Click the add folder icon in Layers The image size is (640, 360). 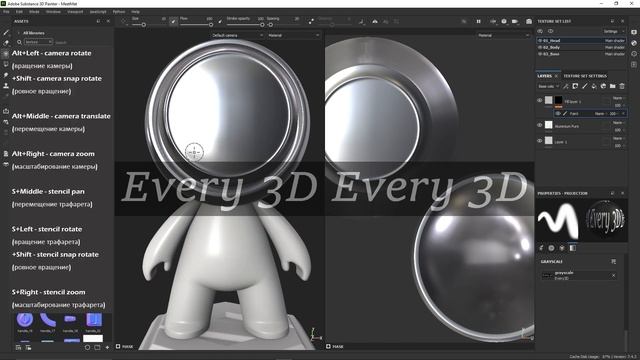pos(613,86)
